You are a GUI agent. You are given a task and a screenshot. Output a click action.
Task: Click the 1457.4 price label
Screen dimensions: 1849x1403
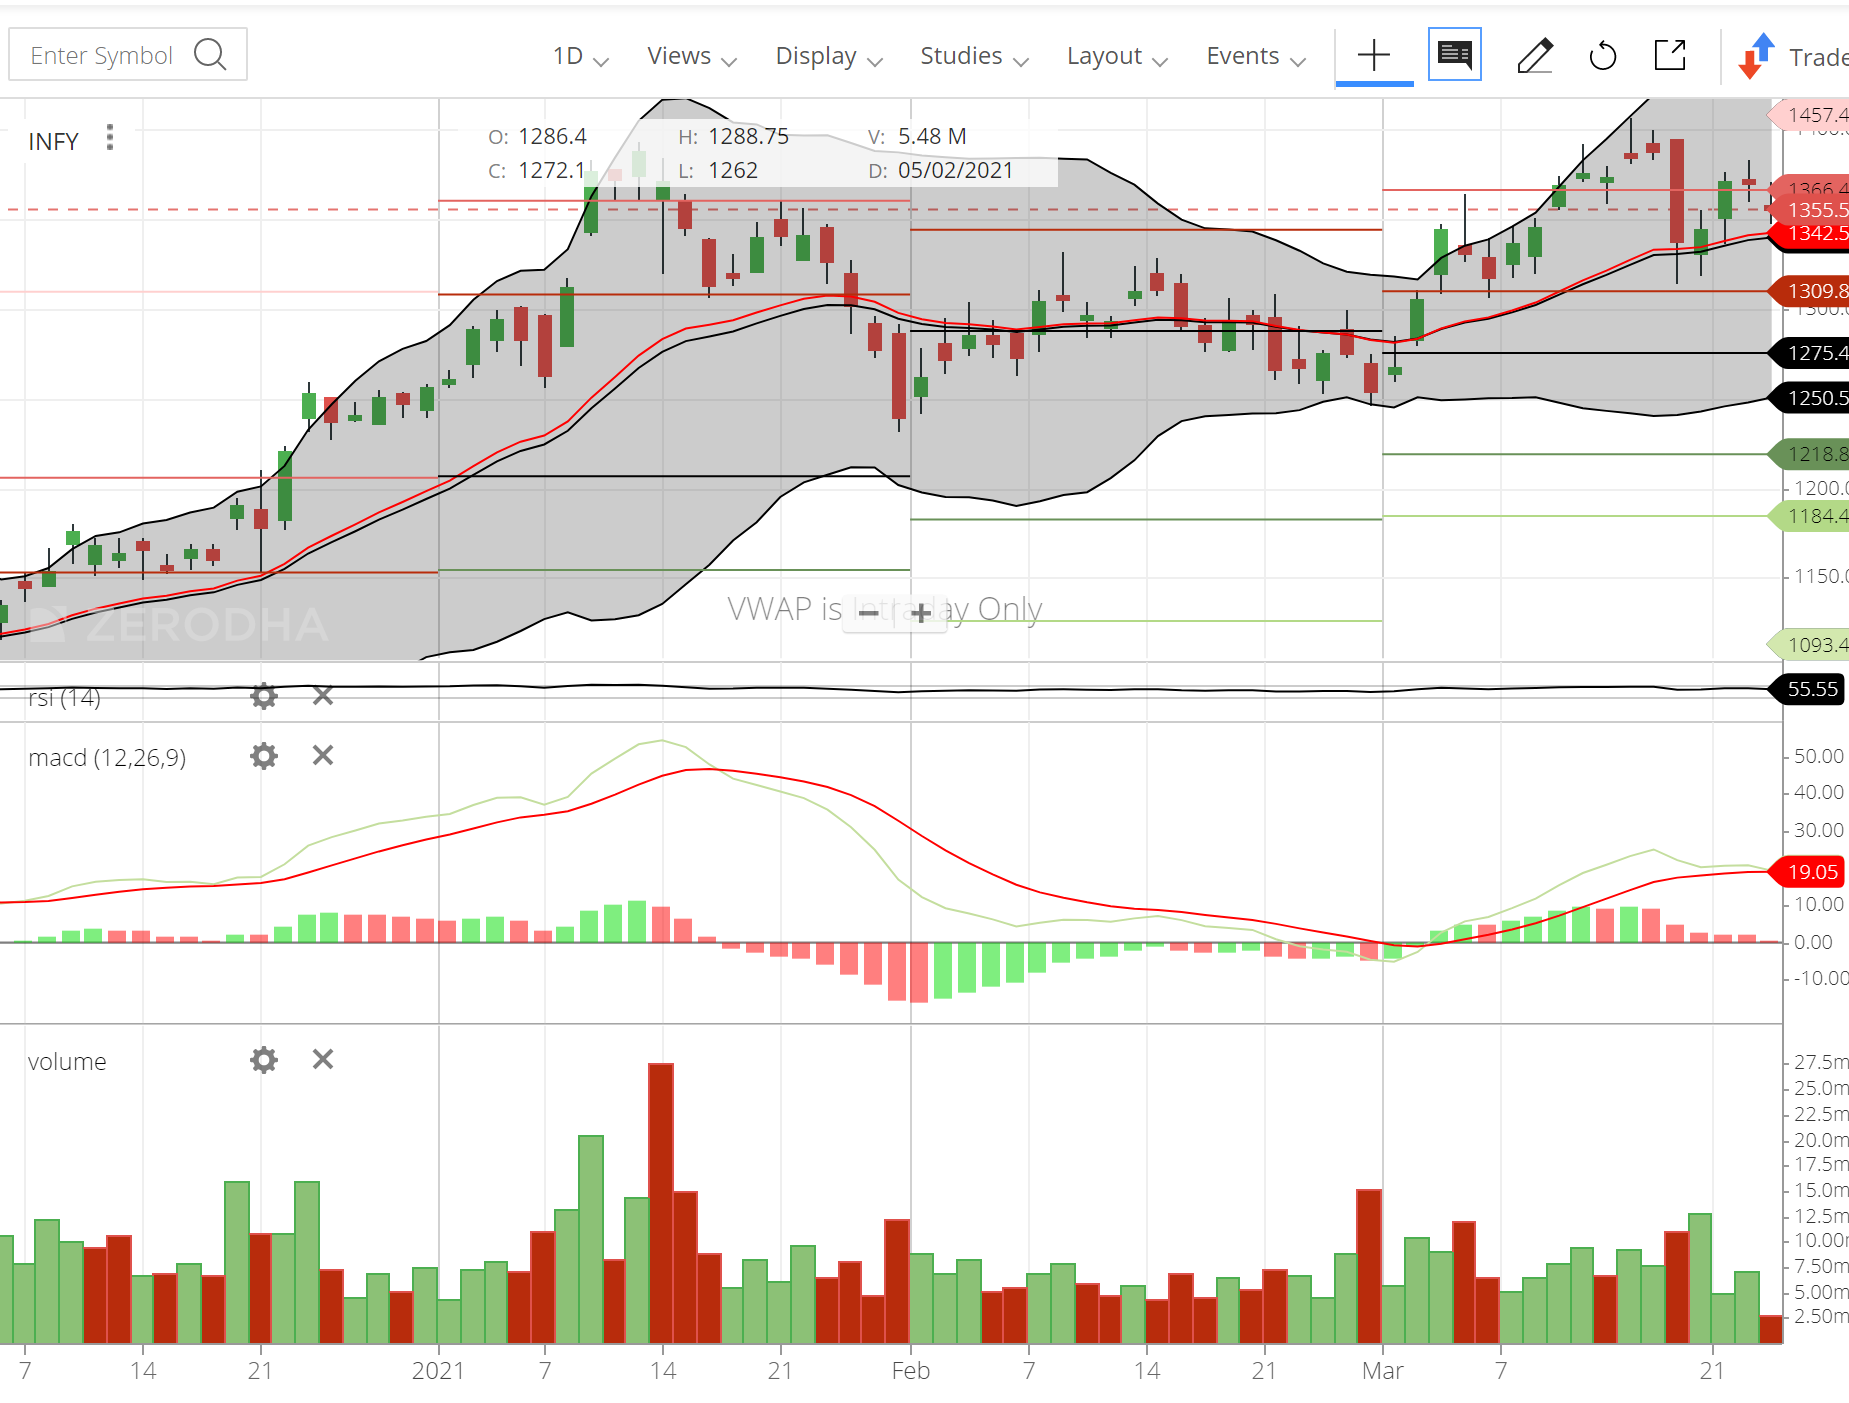(1810, 115)
